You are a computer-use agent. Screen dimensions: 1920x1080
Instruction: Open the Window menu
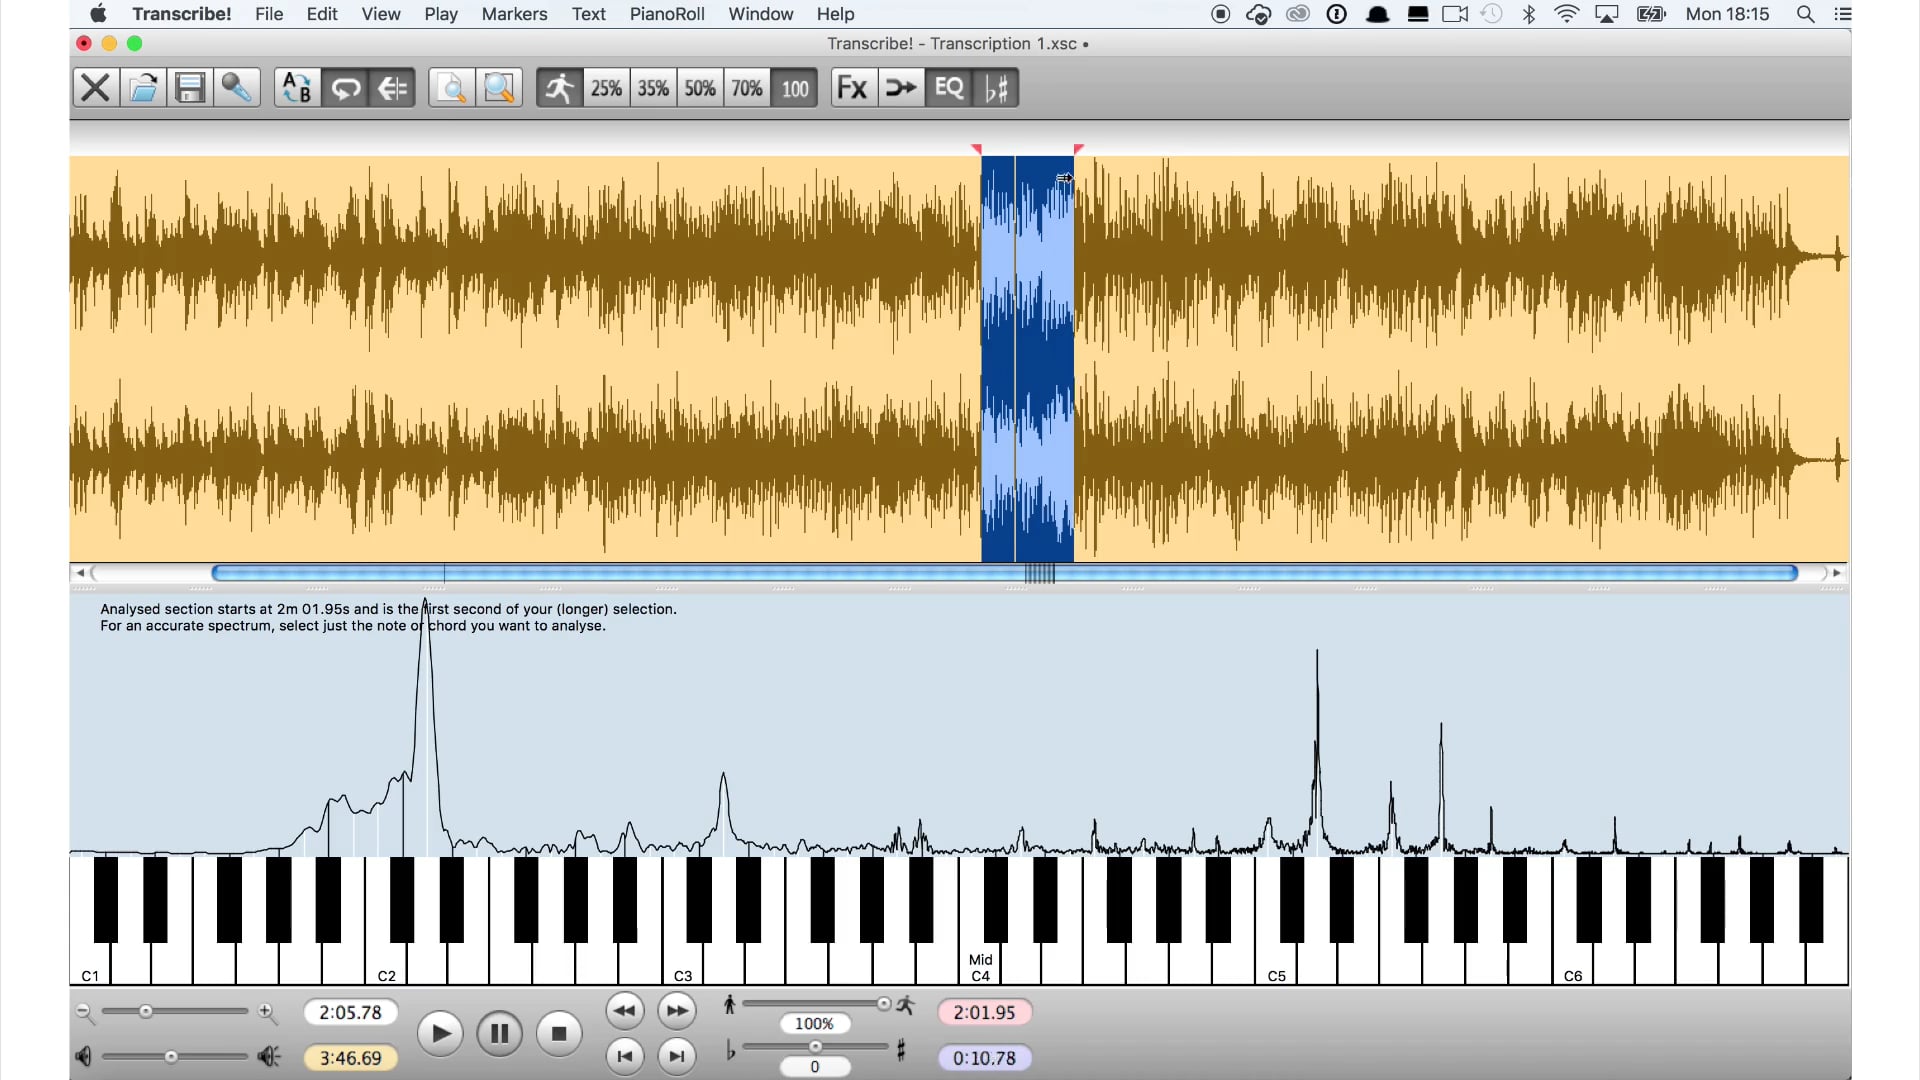[x=761, y=14]
